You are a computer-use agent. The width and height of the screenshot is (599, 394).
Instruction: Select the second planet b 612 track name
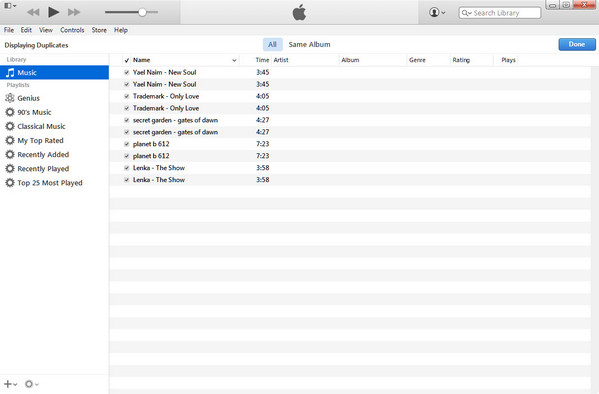click(151, 156)
